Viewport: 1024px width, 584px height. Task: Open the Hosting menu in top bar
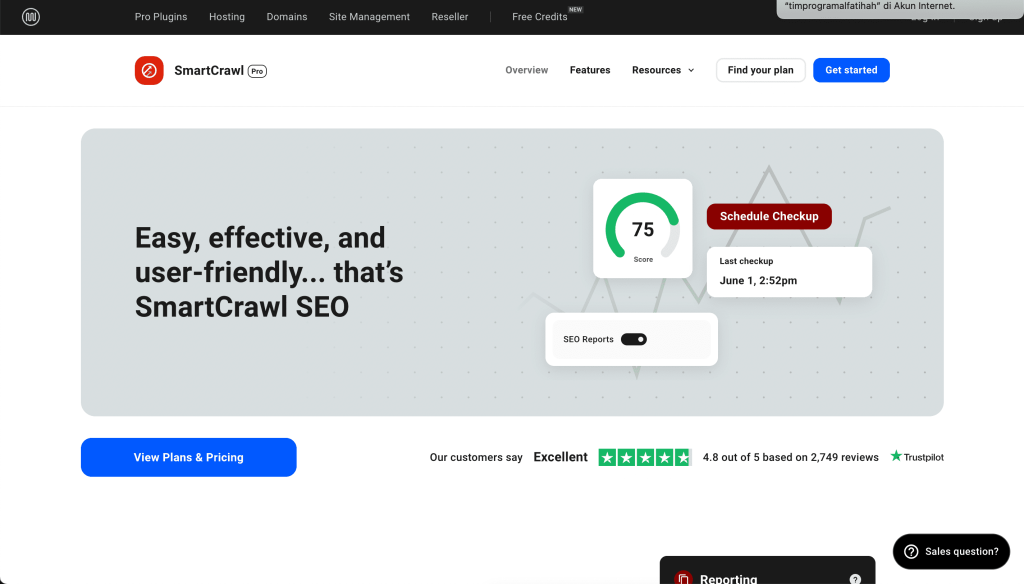point(227,17)
